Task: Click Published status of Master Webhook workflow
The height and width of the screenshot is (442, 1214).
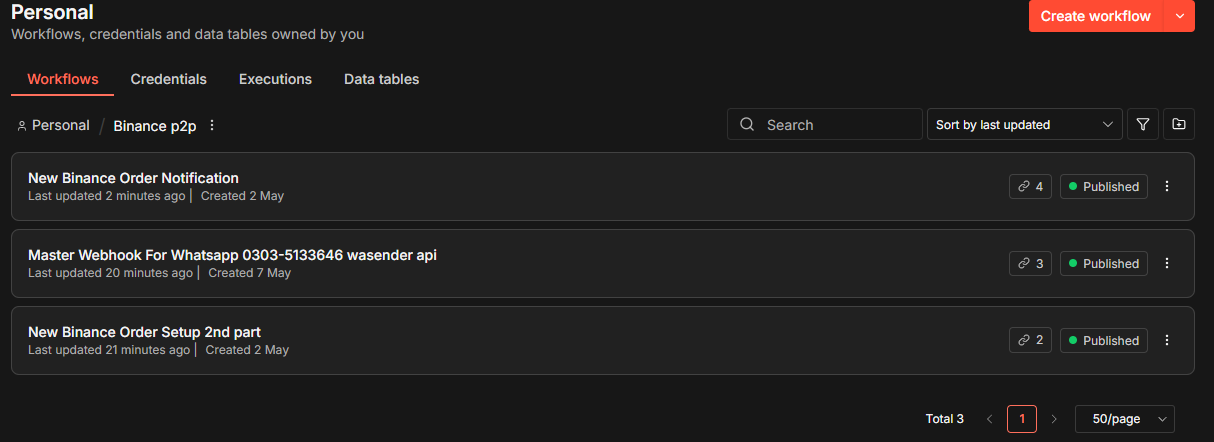Action: click(1104, 263)
